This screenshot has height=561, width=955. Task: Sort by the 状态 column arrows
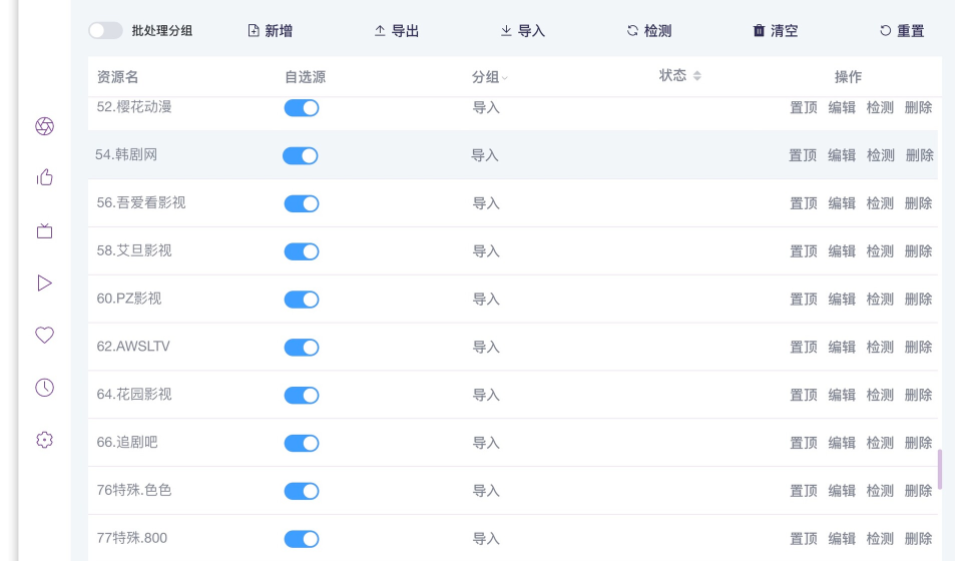tap(697, 77)
